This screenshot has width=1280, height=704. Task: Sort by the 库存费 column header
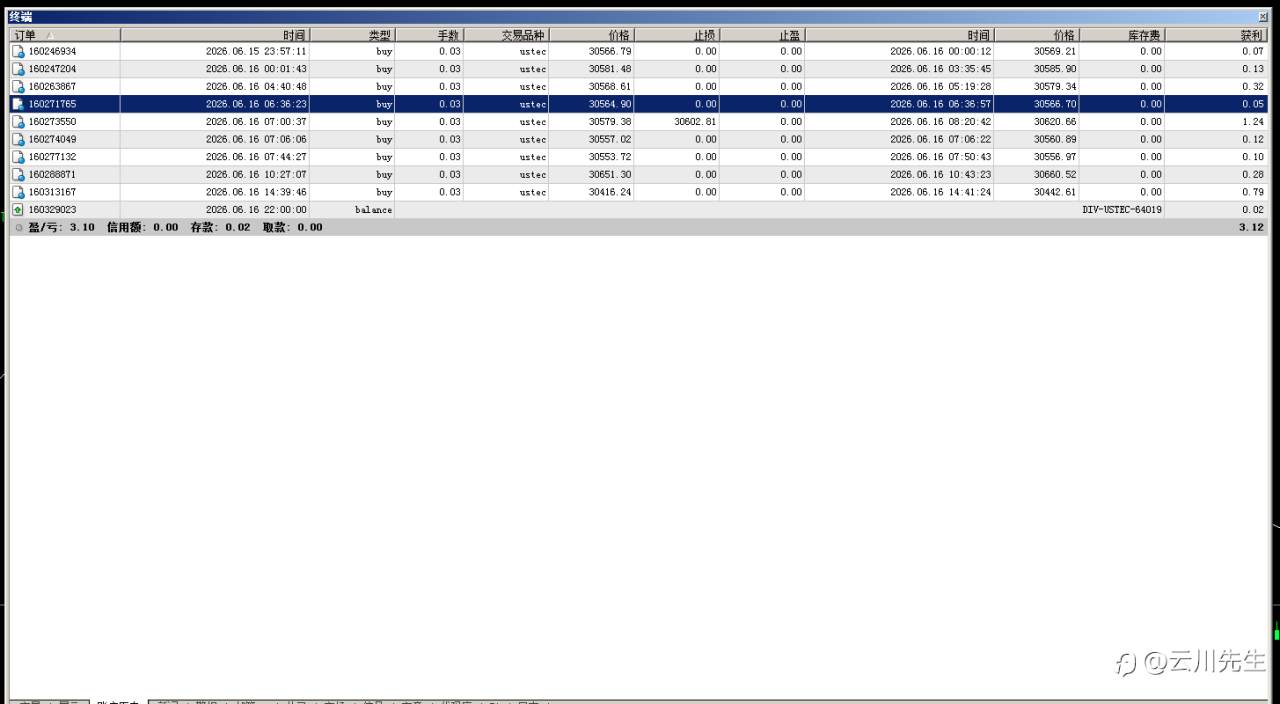(x=1122, y=35)
